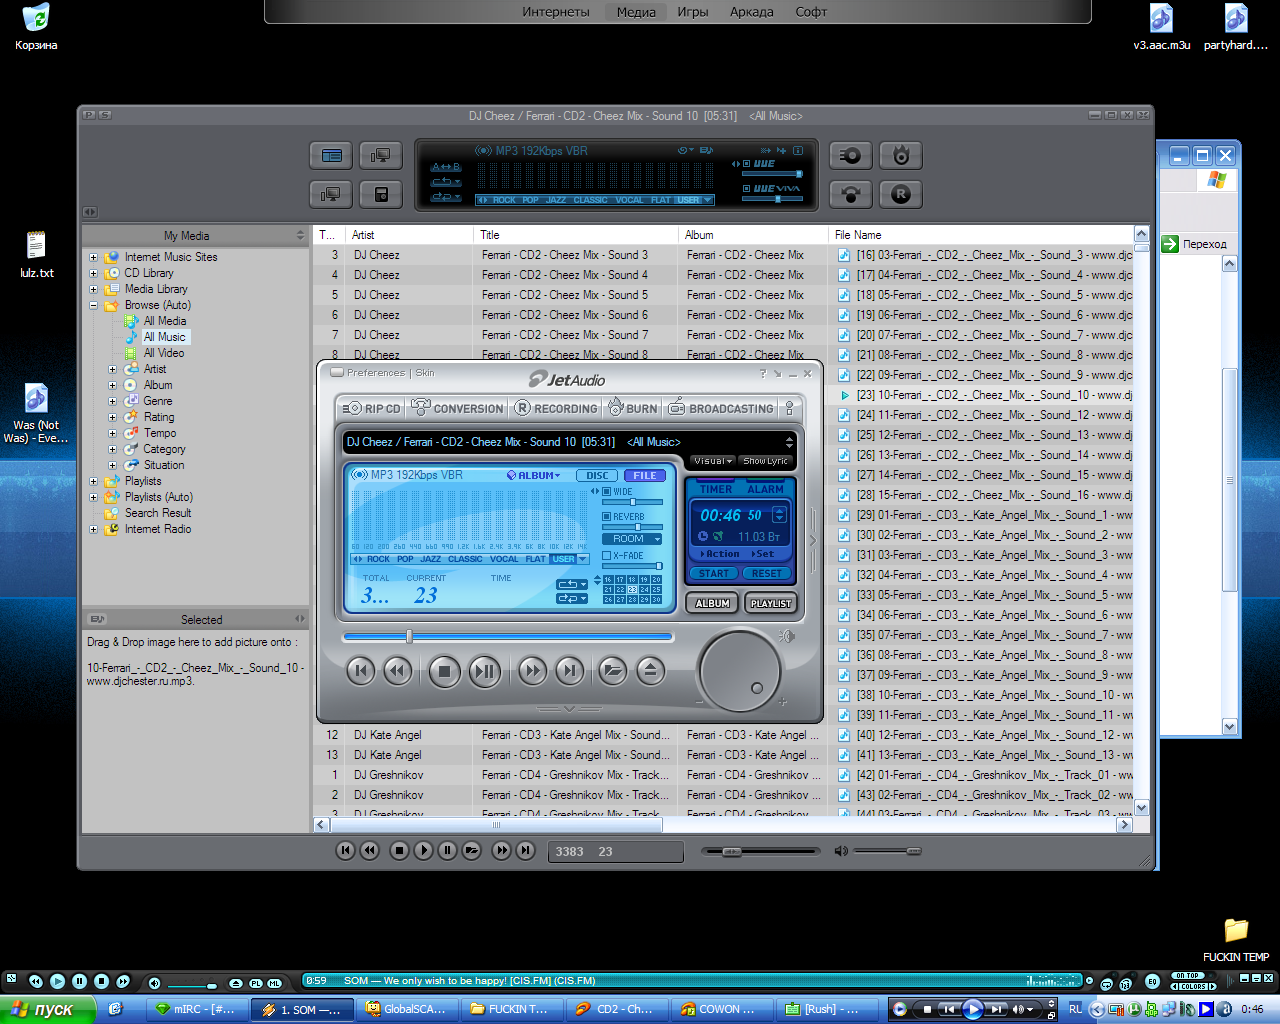Click the PLAYLIST button below timer
This screenshot has height=1024, width=1280.
point(771,603)
